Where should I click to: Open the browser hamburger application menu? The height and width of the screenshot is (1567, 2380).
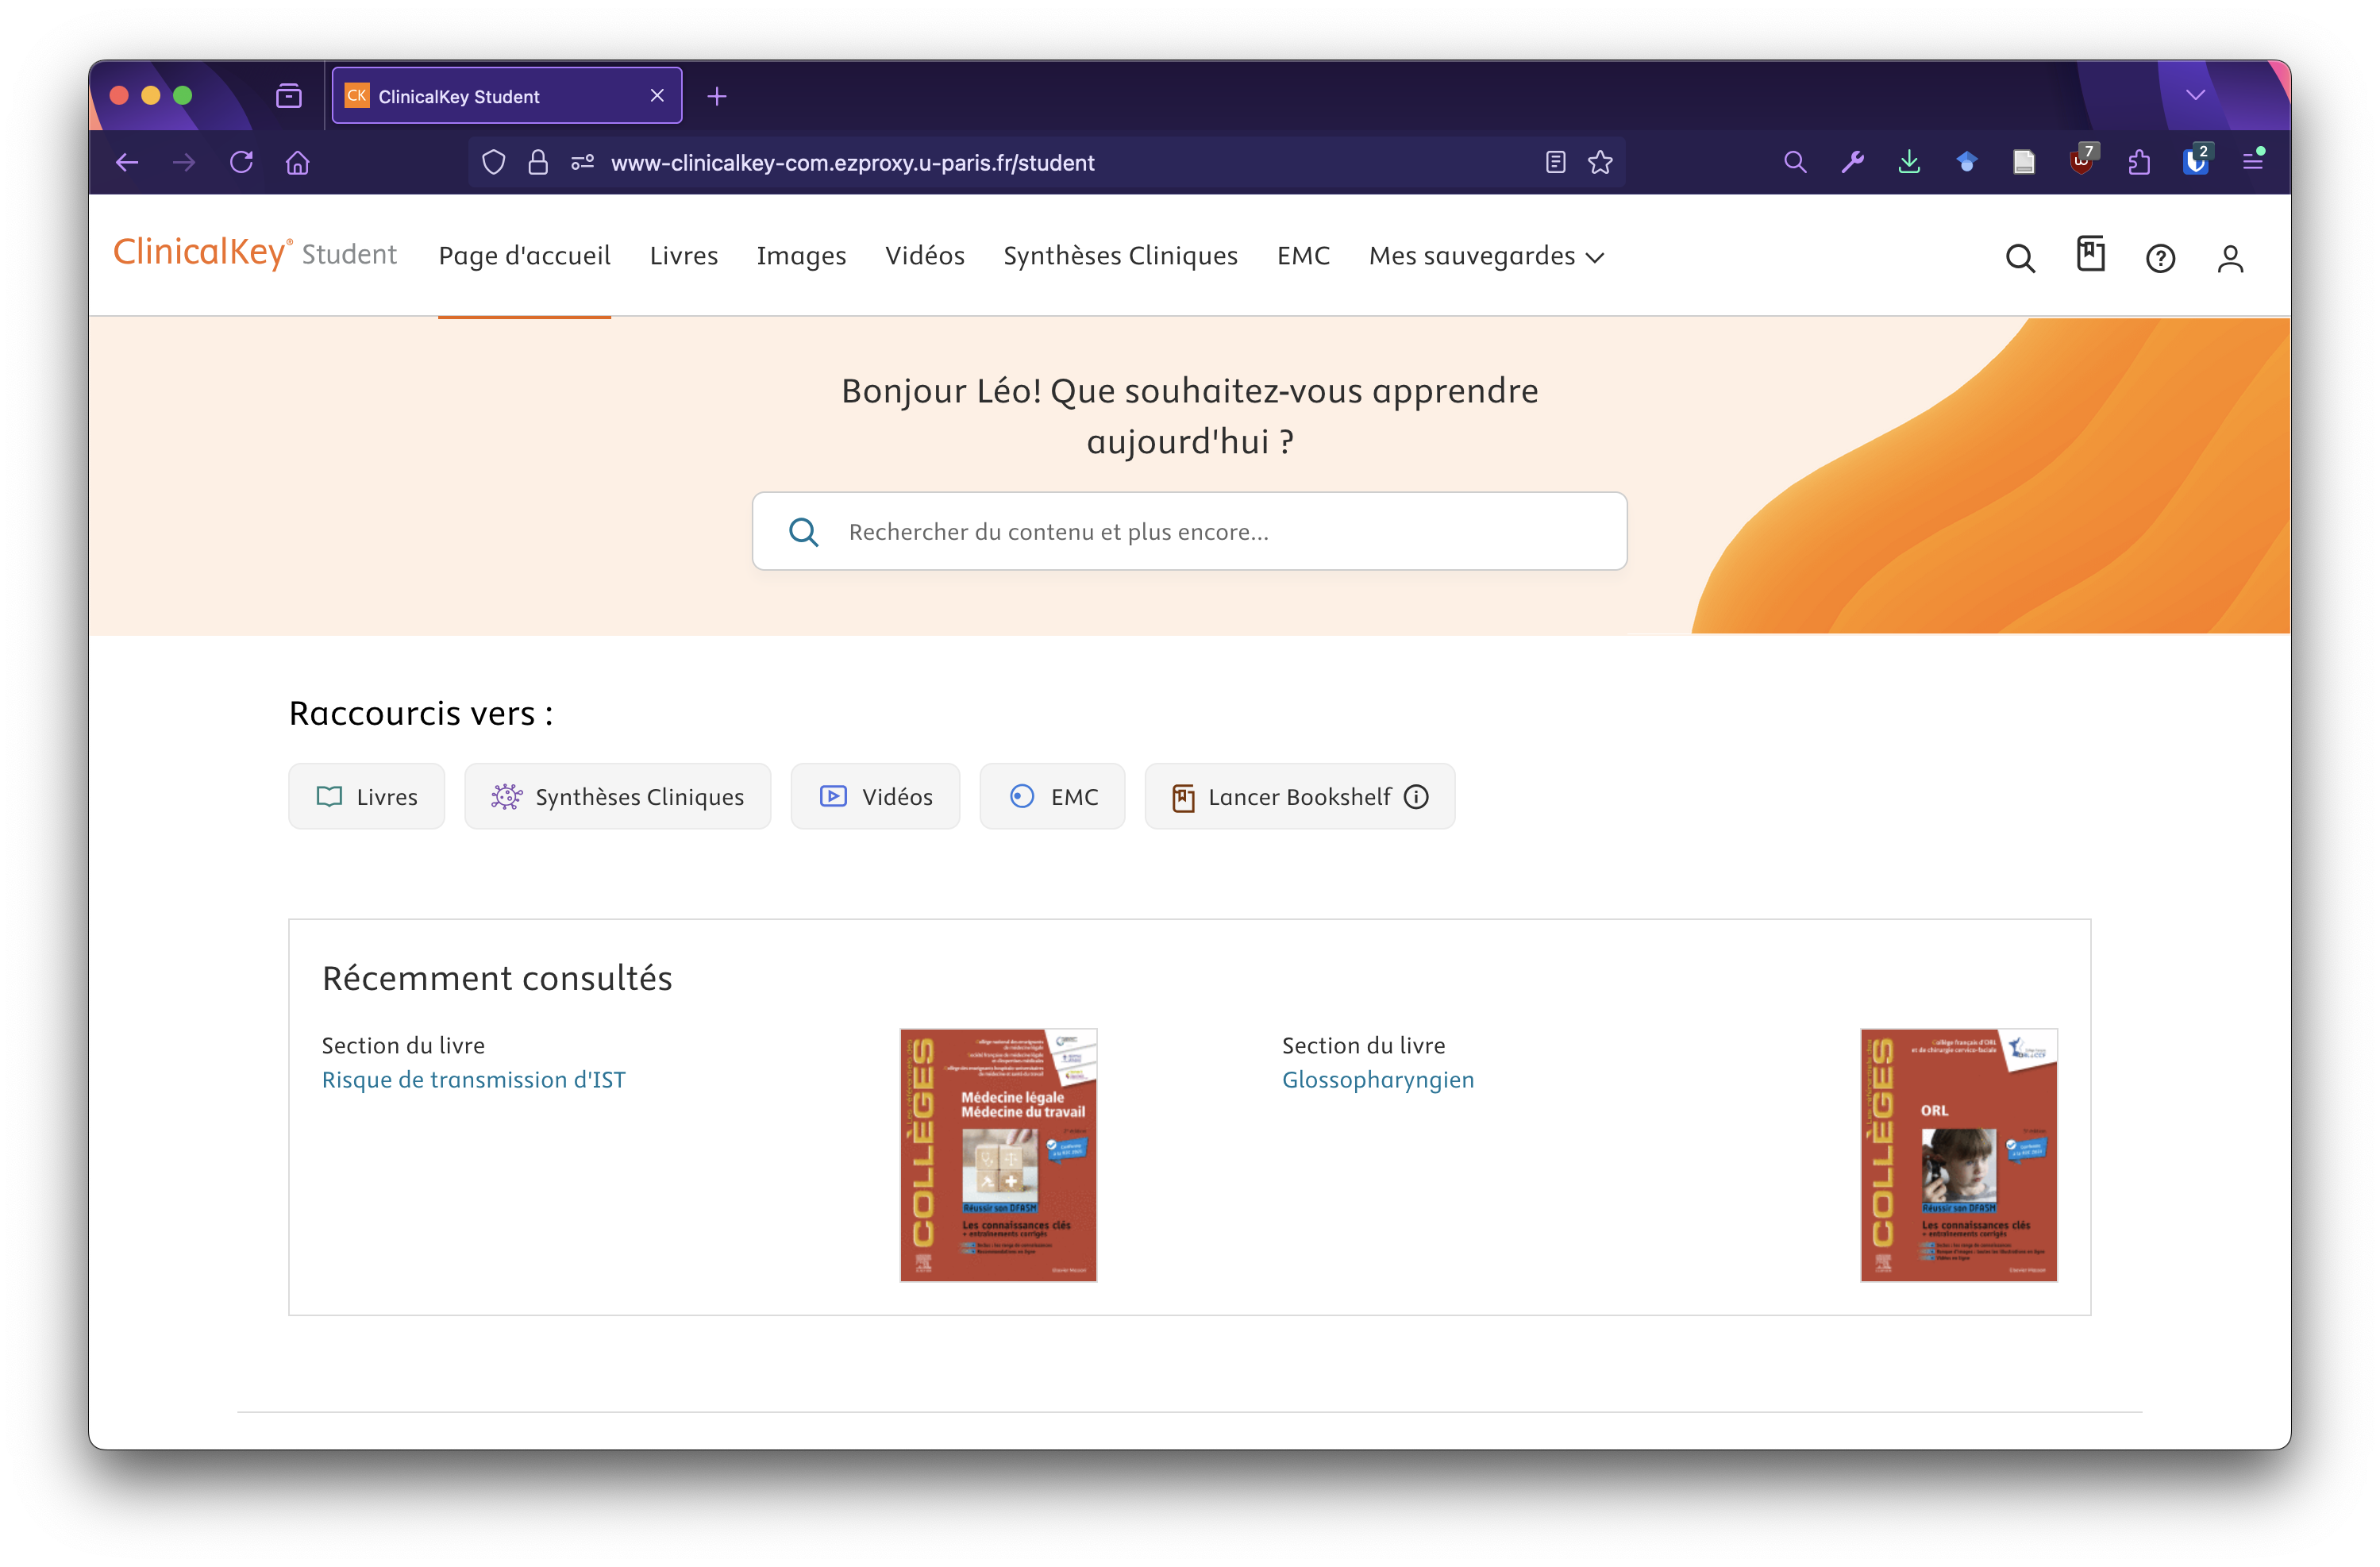pyautogui.click(x=2253, y=160)
